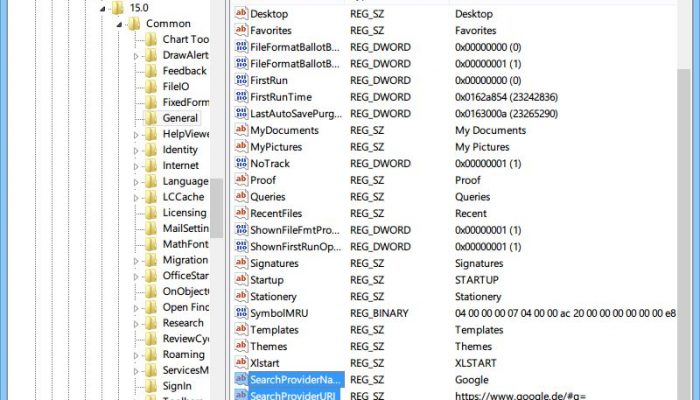
Task: Click the NoTrack DWORD icon
Action: tap(241, 163)
